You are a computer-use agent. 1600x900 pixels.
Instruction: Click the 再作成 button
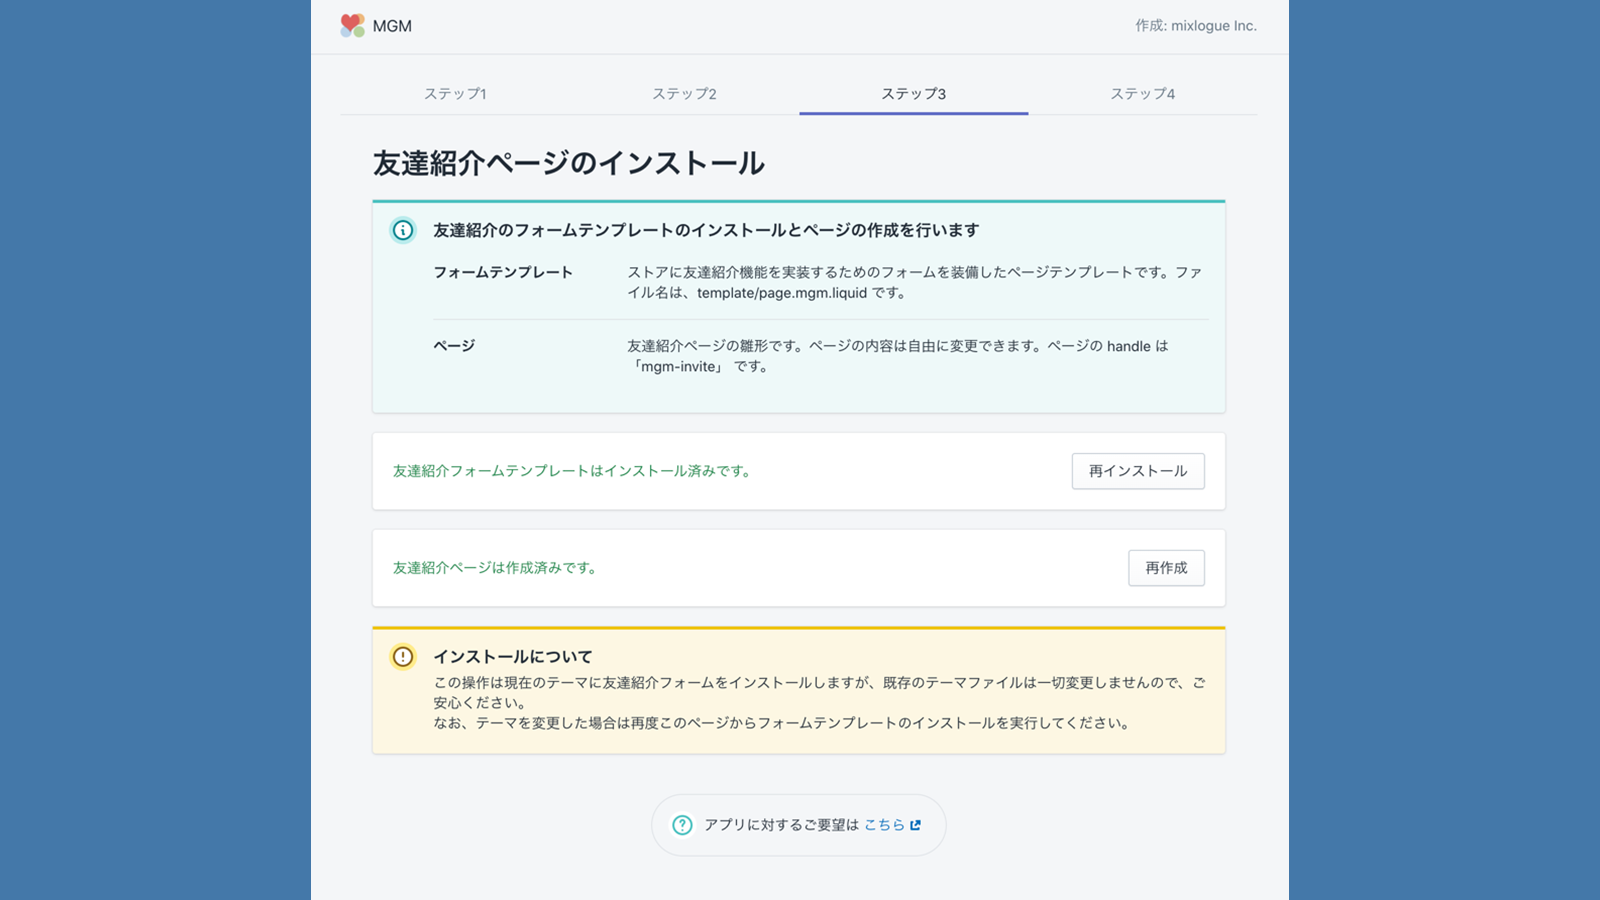[1166, 568]
